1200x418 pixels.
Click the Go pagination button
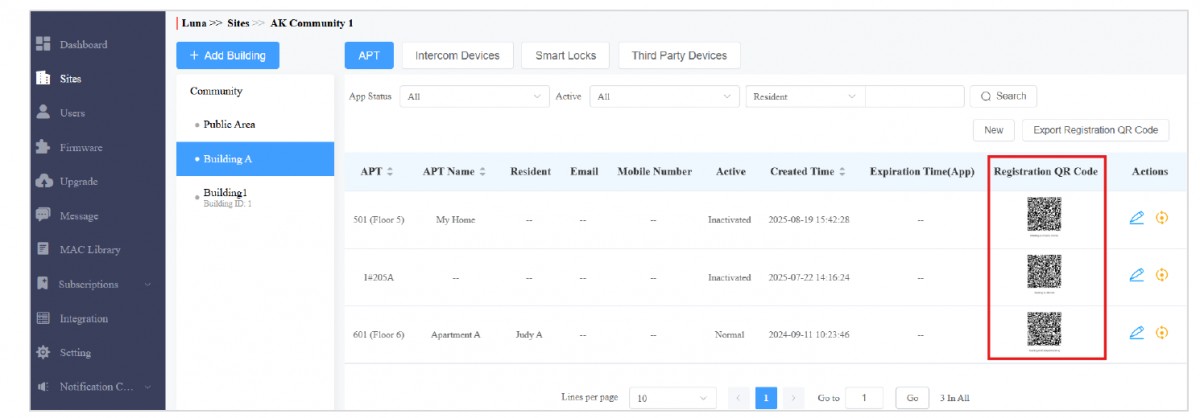click(x=911, y=398)
